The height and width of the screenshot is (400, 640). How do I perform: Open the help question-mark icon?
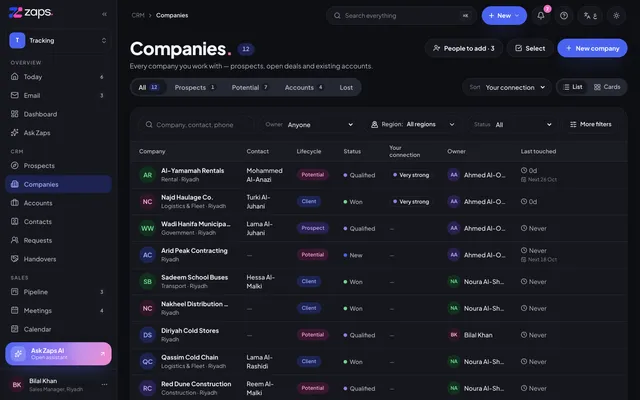tap(564, 16)
